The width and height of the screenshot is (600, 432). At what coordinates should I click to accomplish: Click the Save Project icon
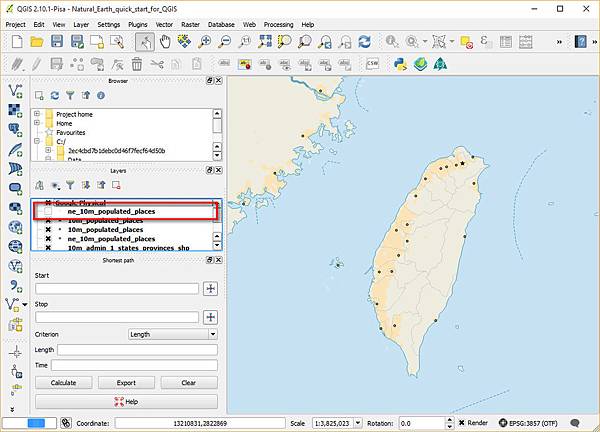pos(58,42)
